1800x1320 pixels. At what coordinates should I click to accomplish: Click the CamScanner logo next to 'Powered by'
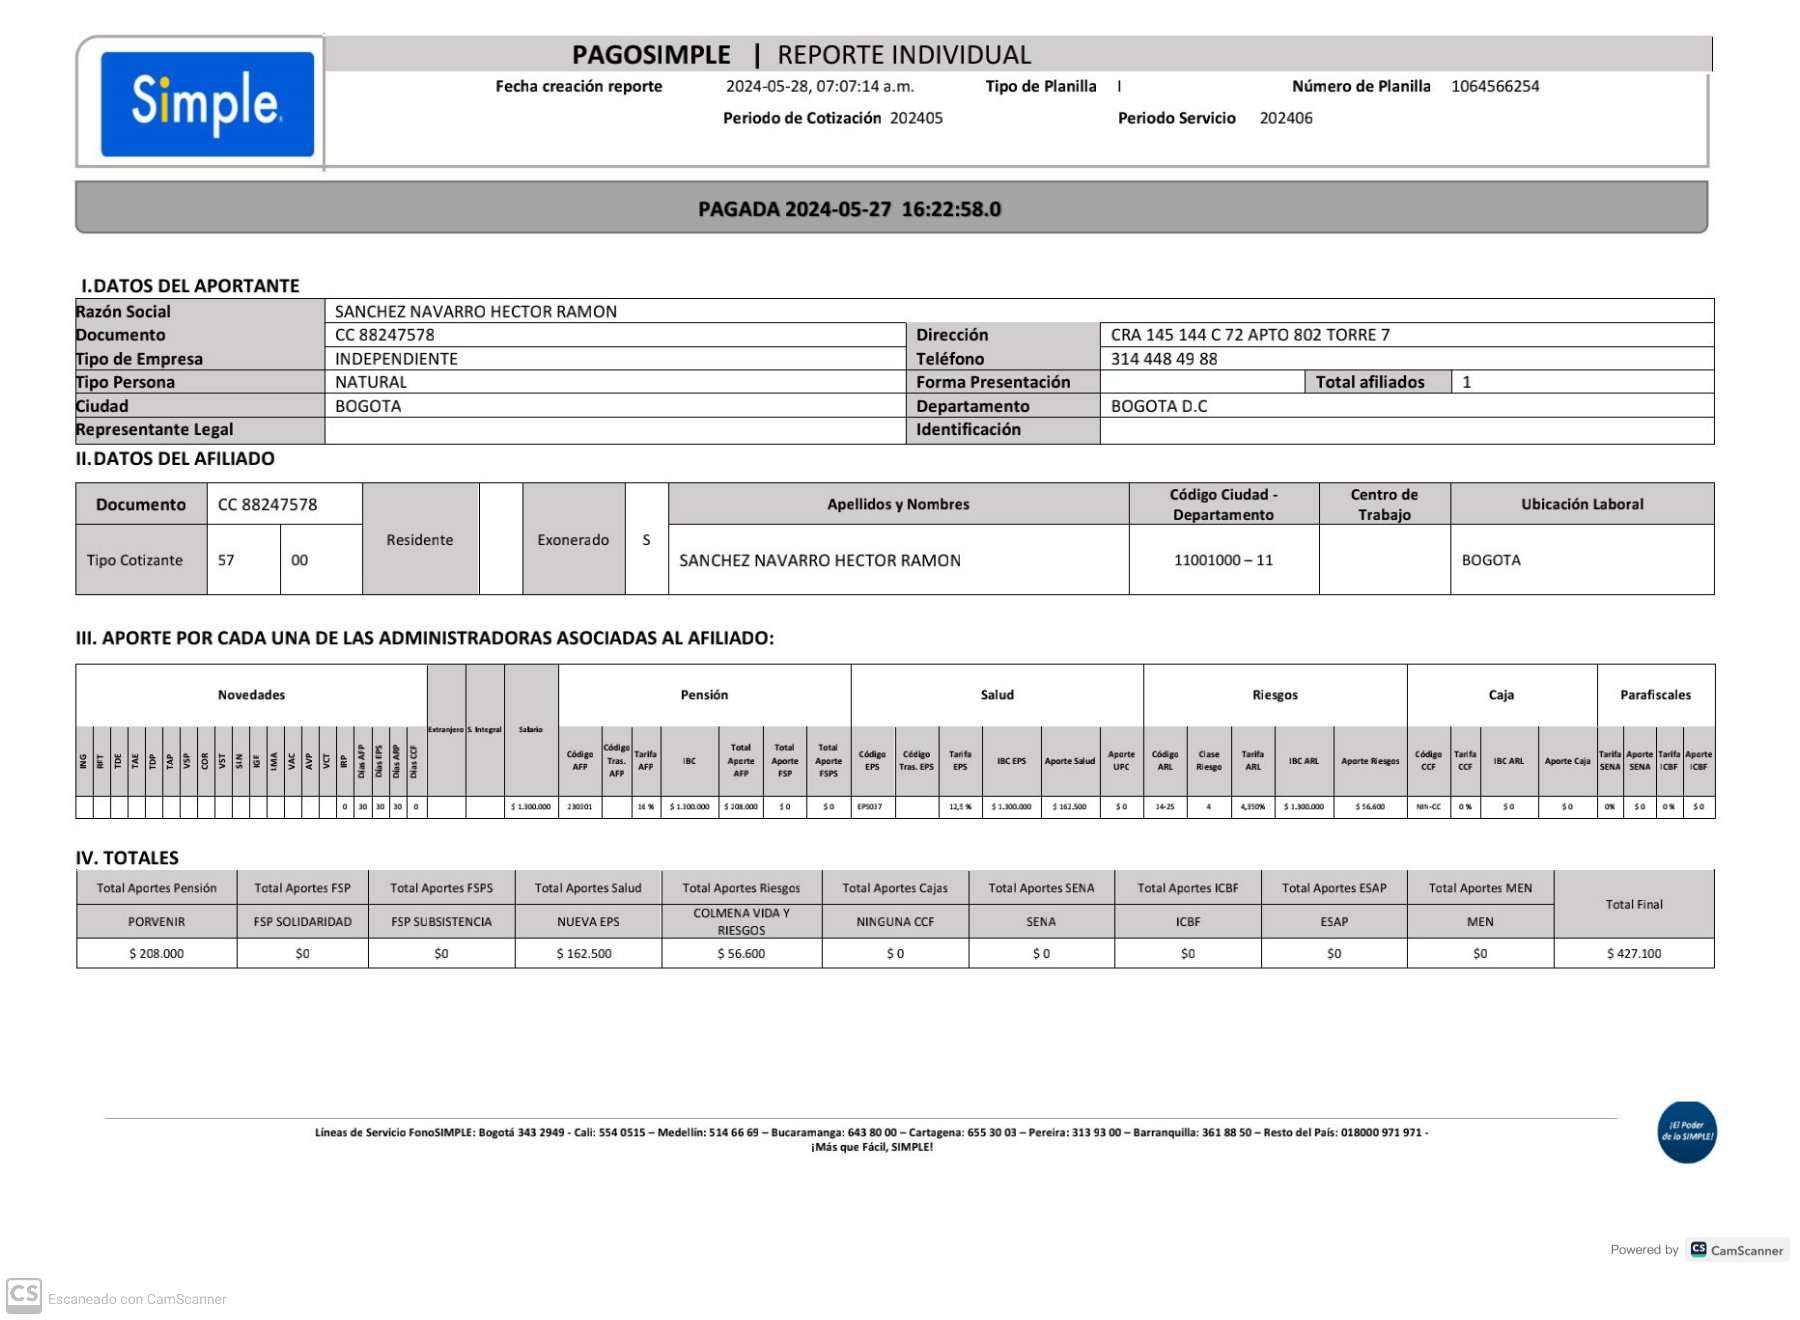(x=1737, y=1250)
